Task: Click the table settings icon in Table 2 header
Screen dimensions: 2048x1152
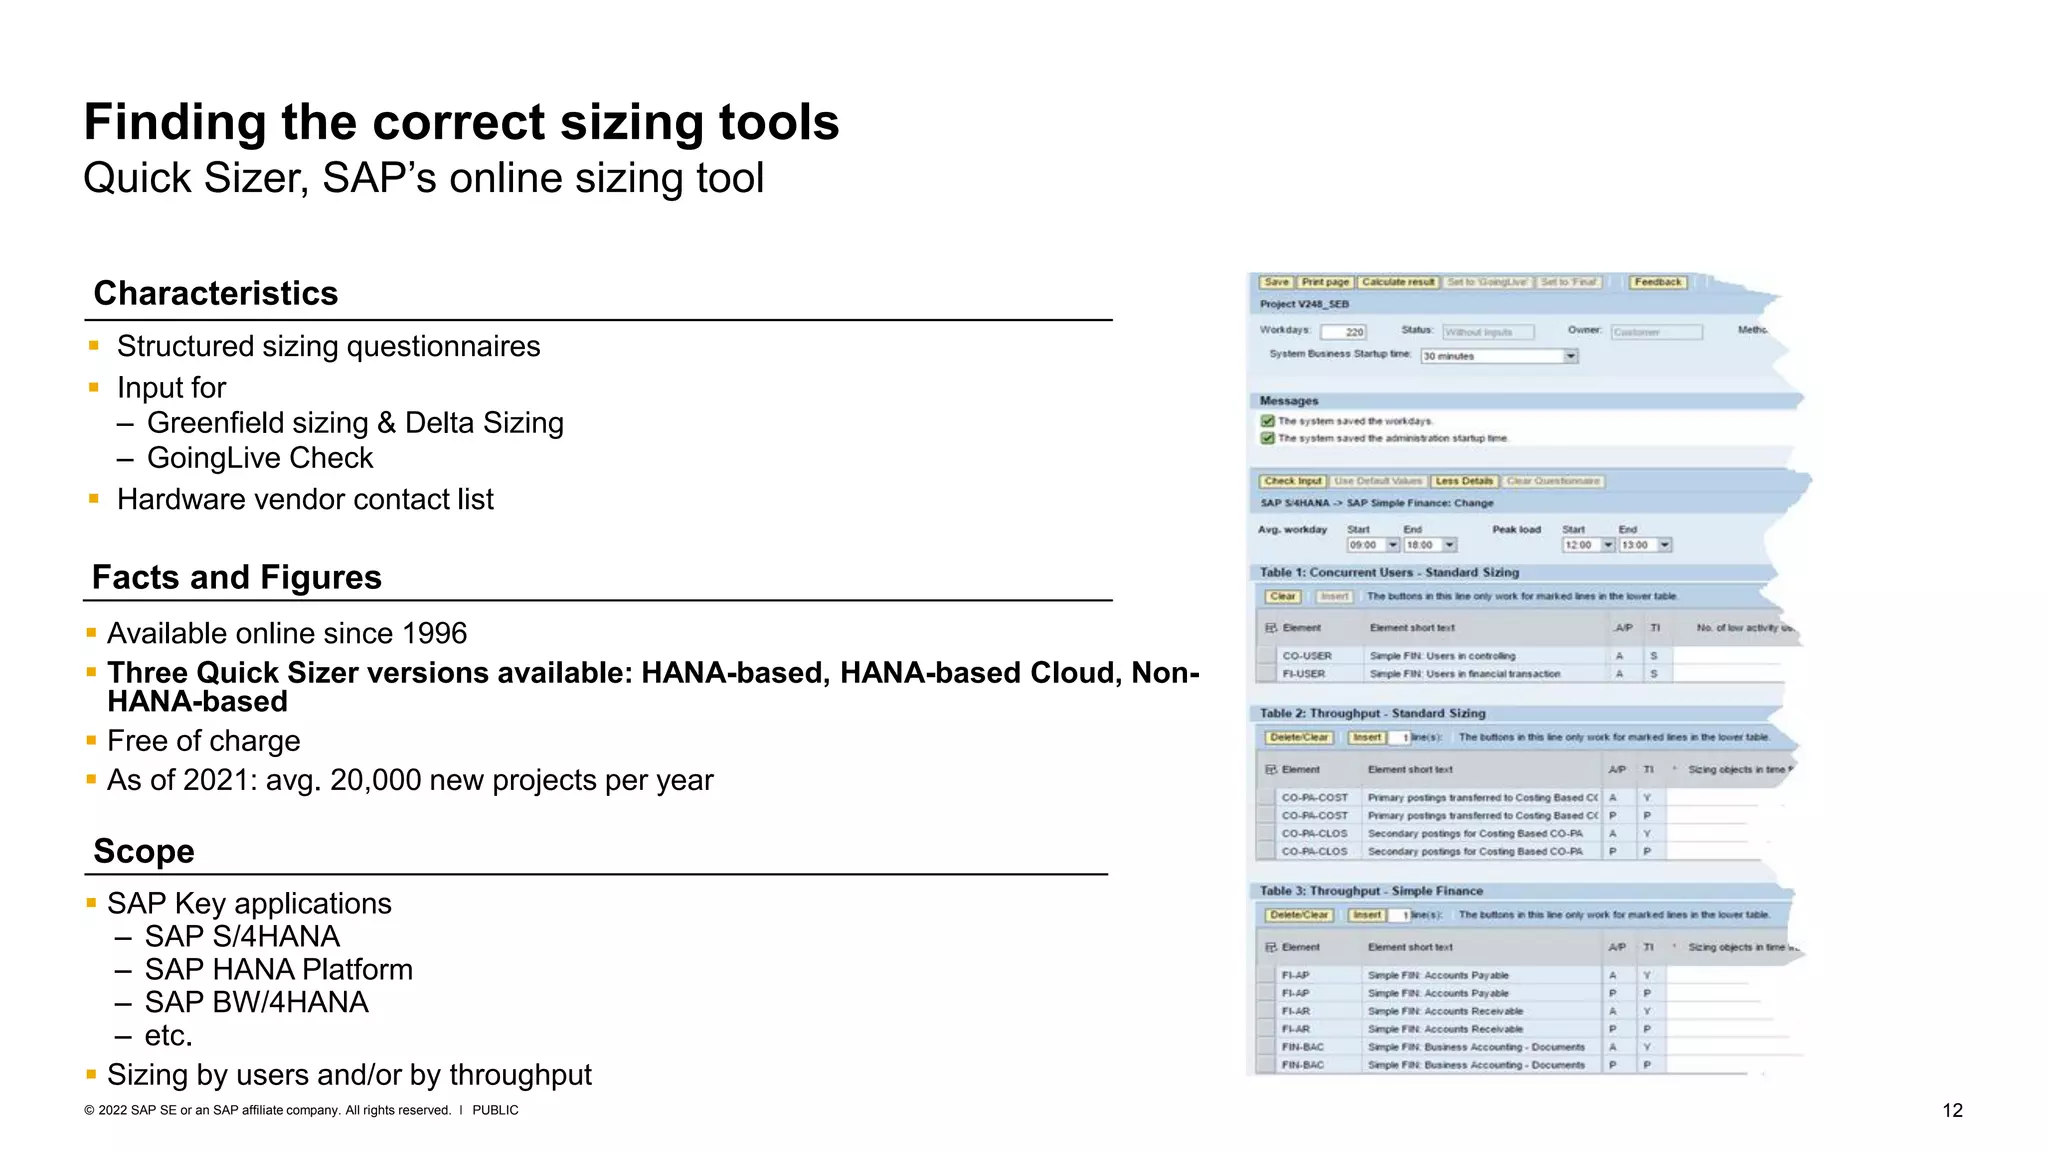Action: 1271,770
